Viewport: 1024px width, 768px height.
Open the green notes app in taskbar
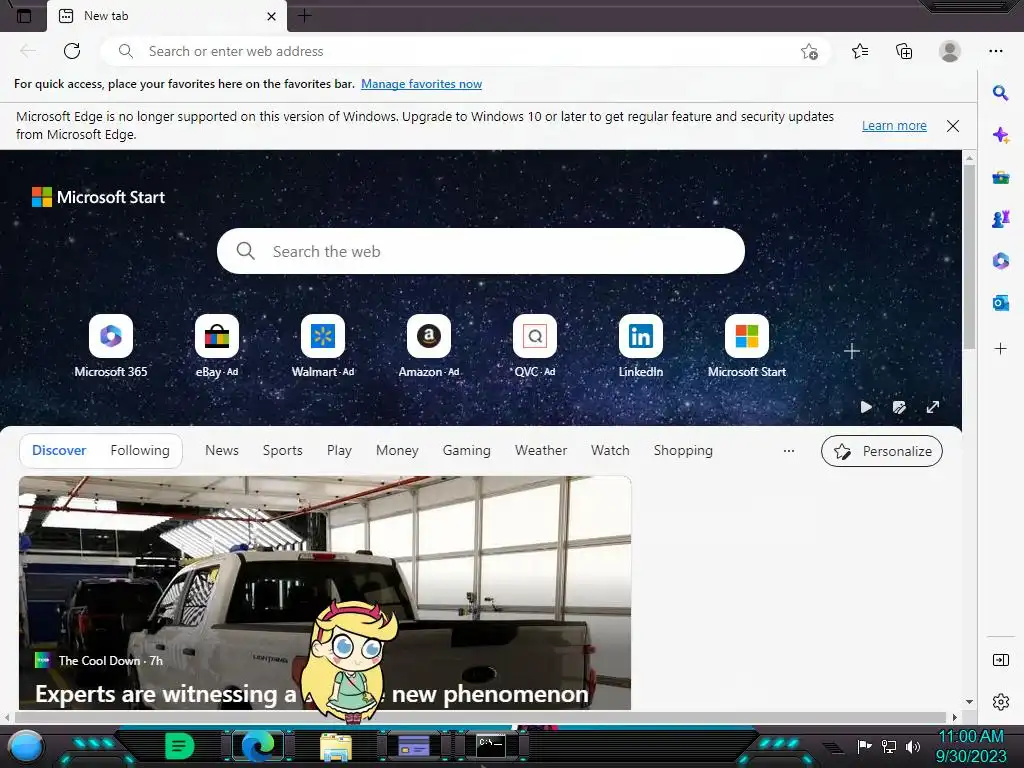(179, 746)
